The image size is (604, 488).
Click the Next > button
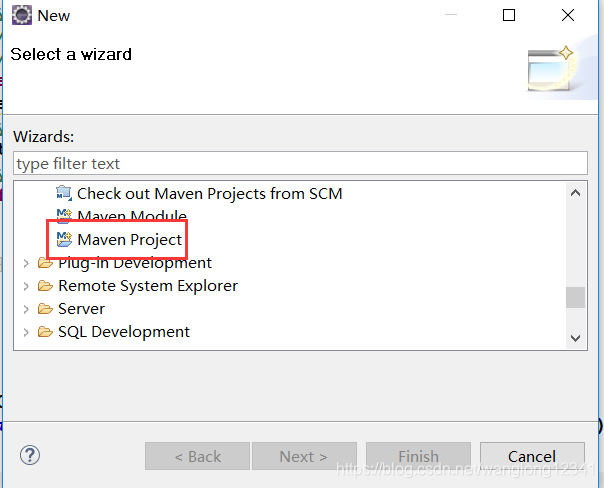coord(304,456)
